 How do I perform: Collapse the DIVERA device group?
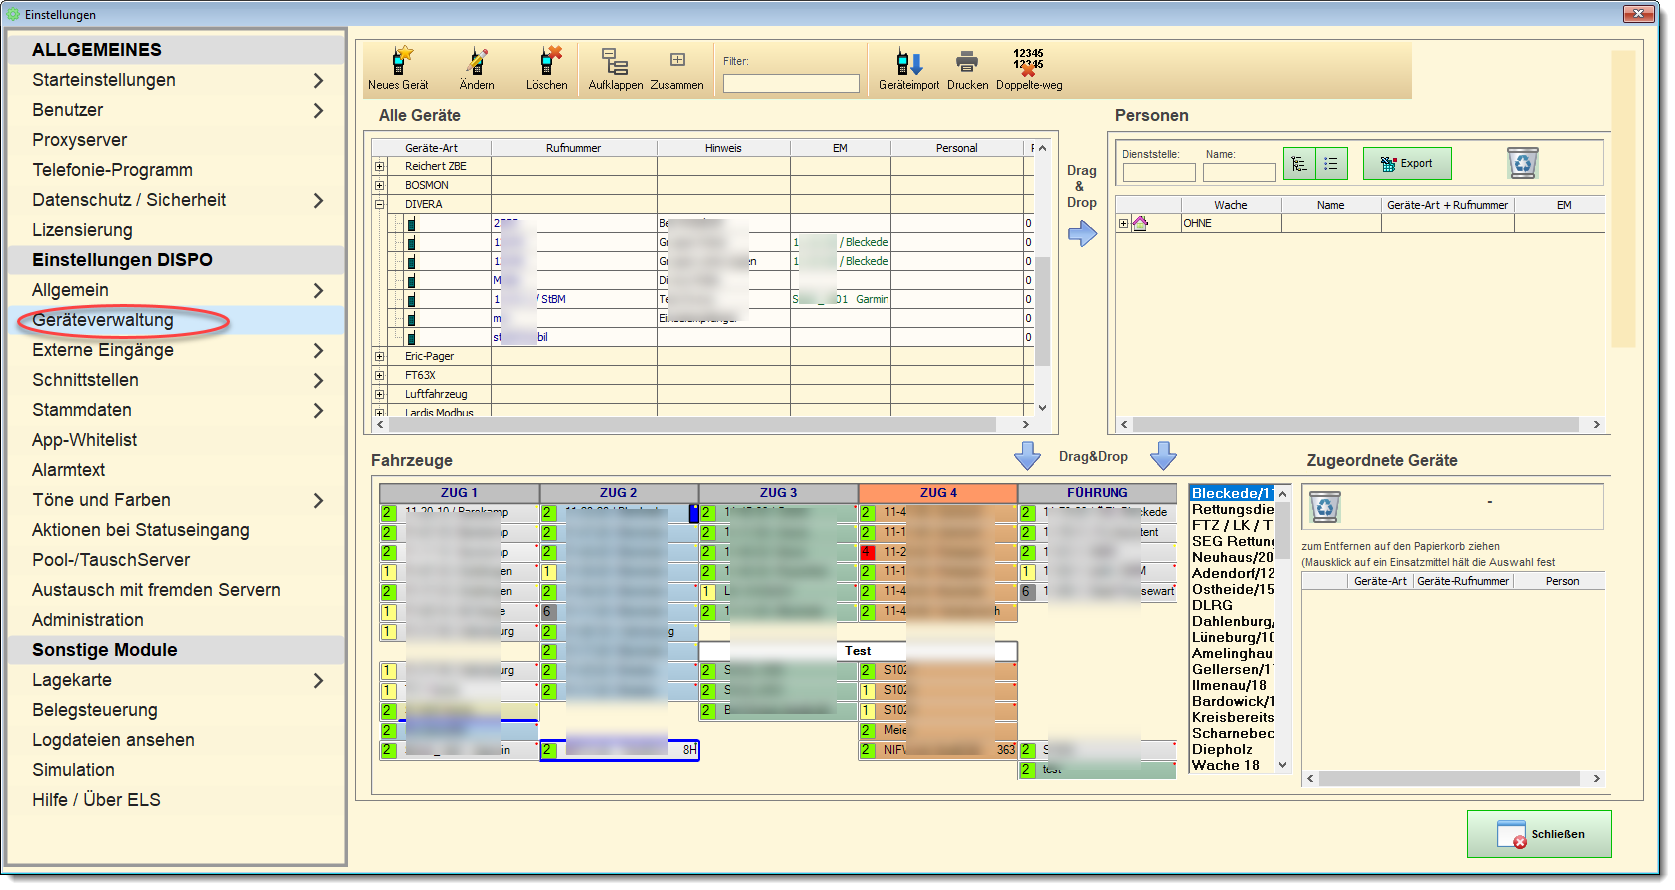pos(380,205)
